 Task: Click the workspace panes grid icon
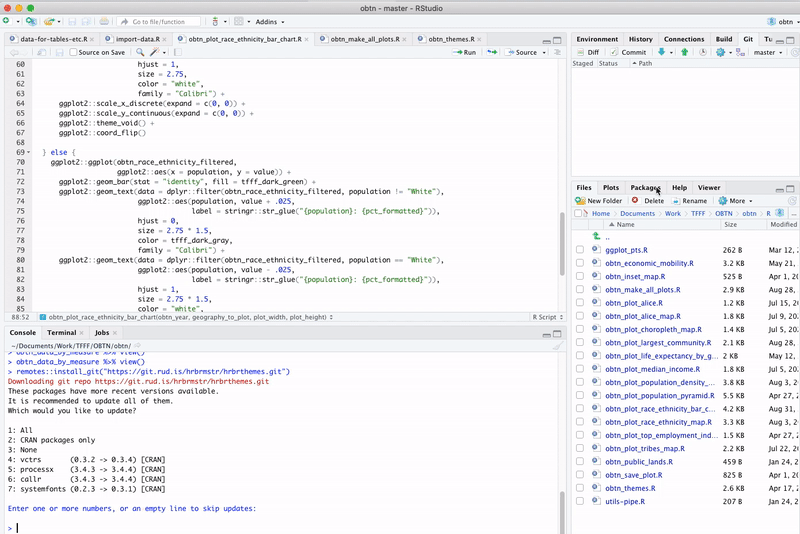point(239,21)
